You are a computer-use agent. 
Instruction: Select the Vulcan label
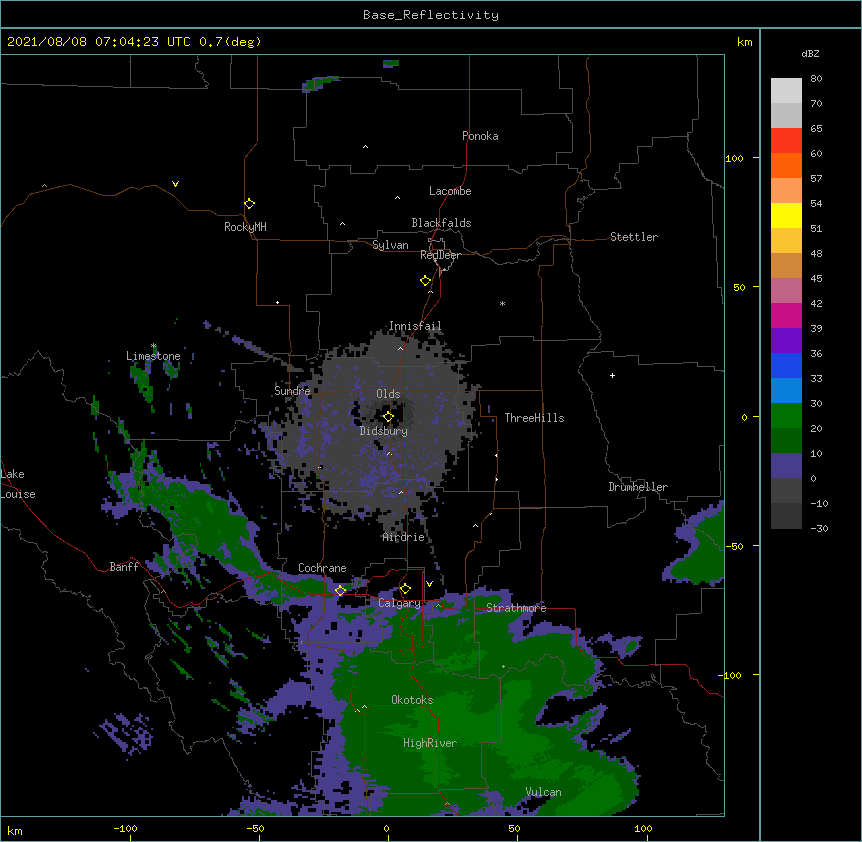[543, 792]
